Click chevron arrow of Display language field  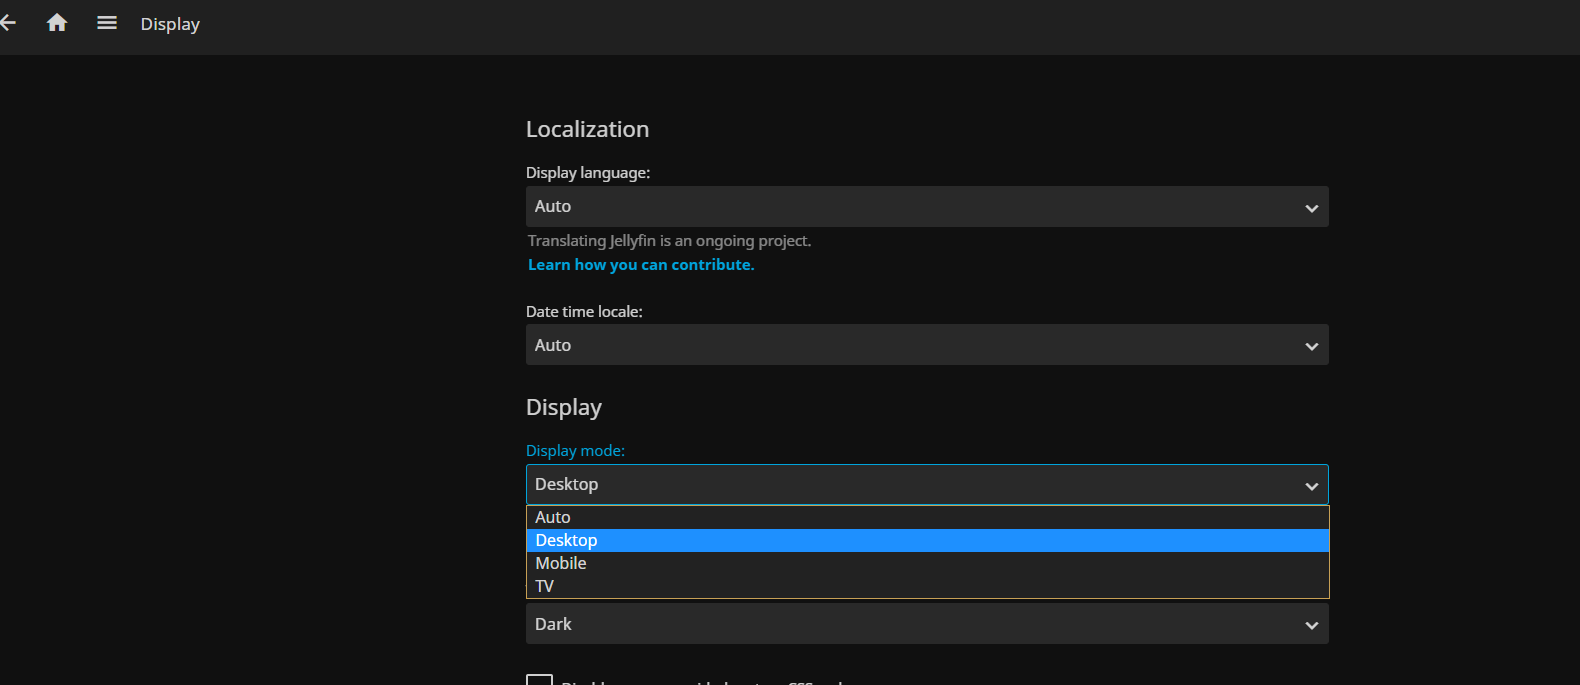click(1311, 208)
